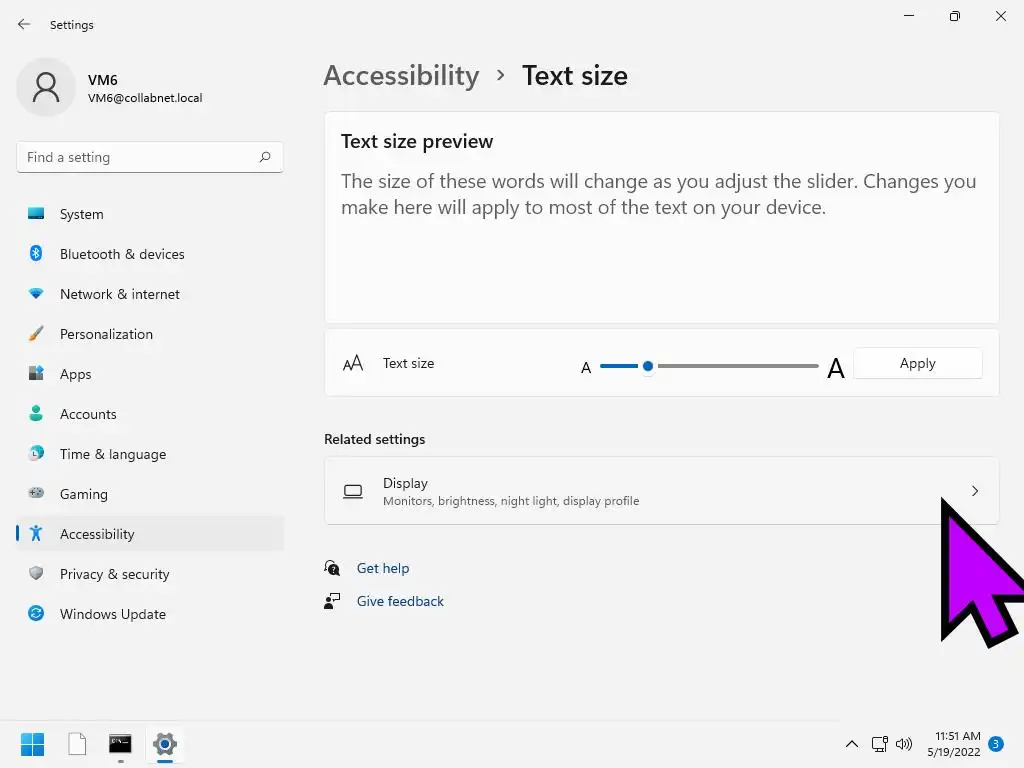1024x768 pixels.
Task: Select System in the sidebar
Action: (x=81, y=214)
